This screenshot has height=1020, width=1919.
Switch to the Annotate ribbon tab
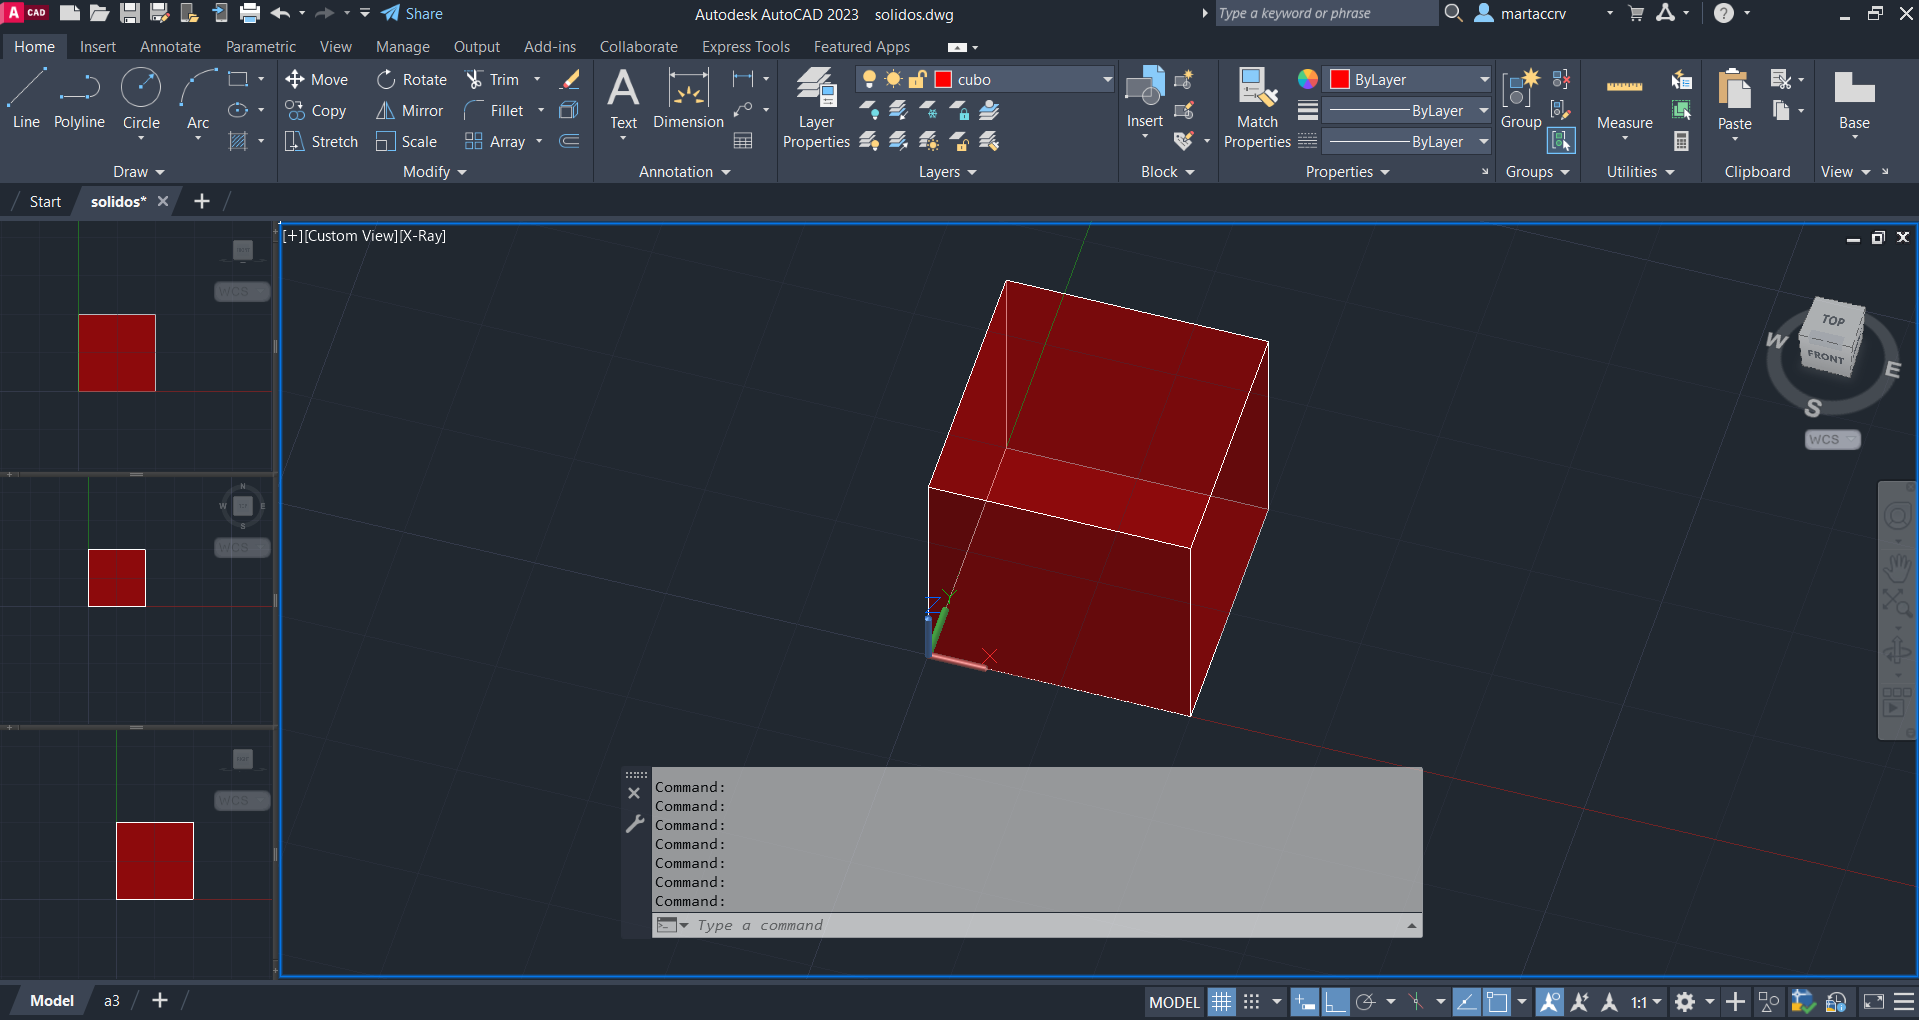(x=170, y=47)
